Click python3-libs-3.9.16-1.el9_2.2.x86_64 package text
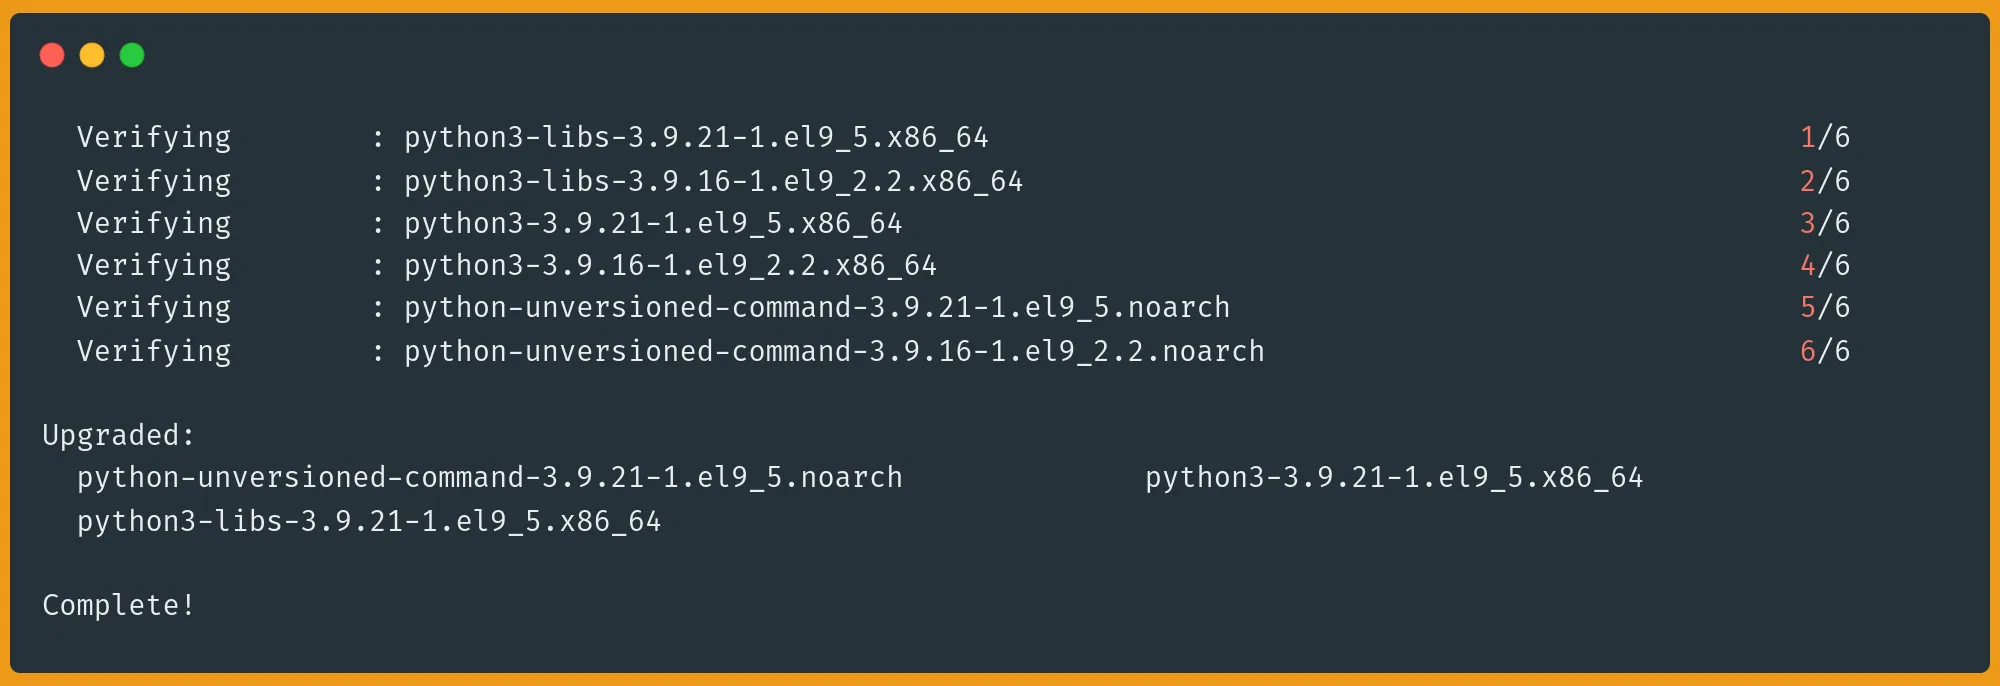The image size is (2000, 686). point(713,181)
